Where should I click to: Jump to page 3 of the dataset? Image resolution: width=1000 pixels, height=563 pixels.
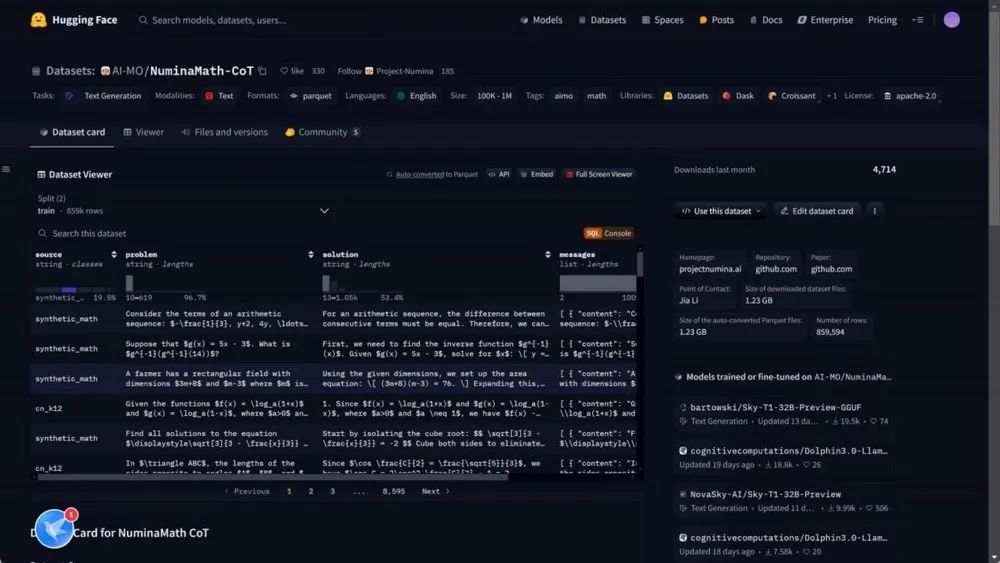click(332, 492)
